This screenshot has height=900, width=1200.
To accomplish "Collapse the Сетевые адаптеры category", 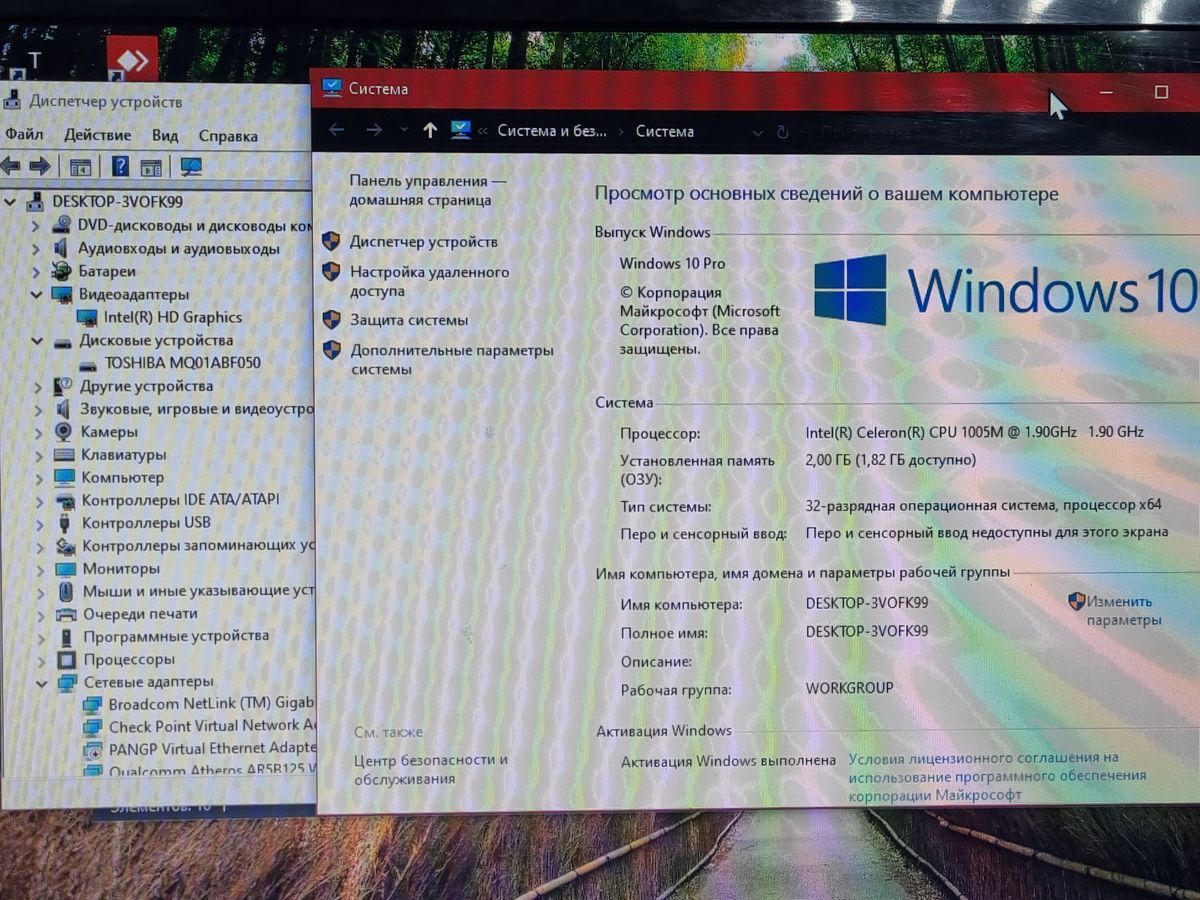I will point(42,683).
